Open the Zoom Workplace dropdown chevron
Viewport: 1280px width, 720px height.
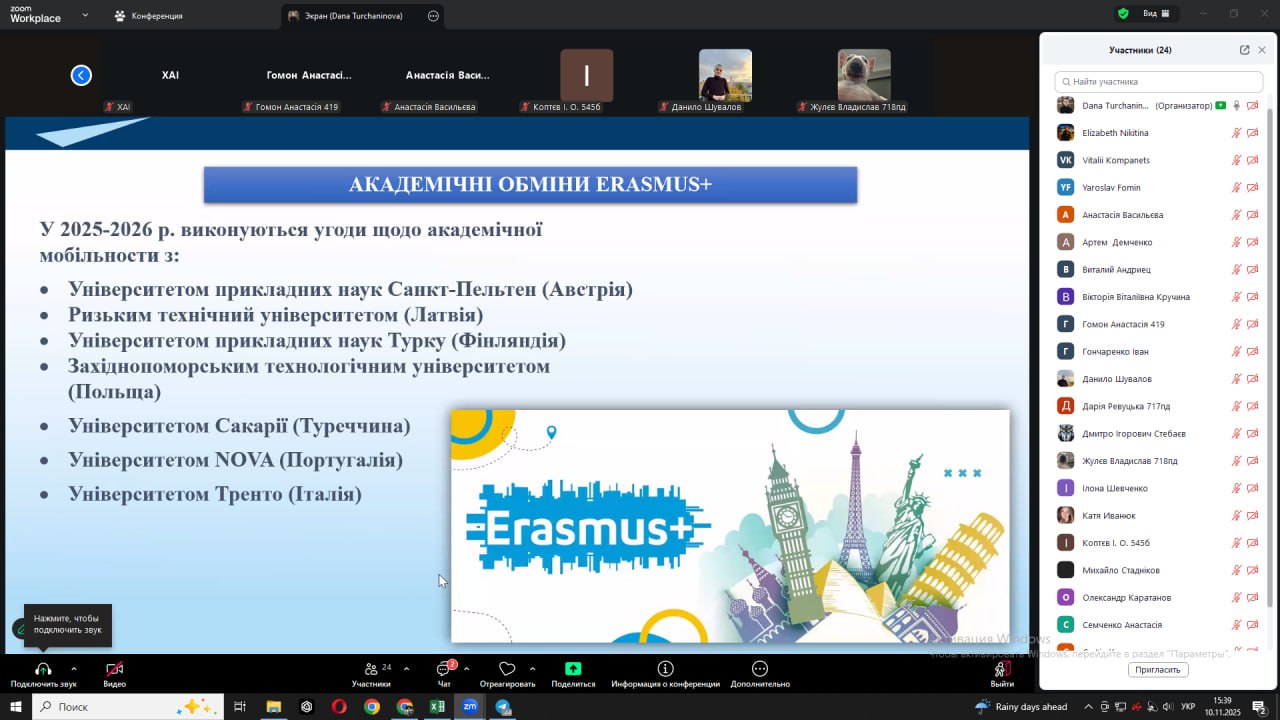(x=85, y=16)
